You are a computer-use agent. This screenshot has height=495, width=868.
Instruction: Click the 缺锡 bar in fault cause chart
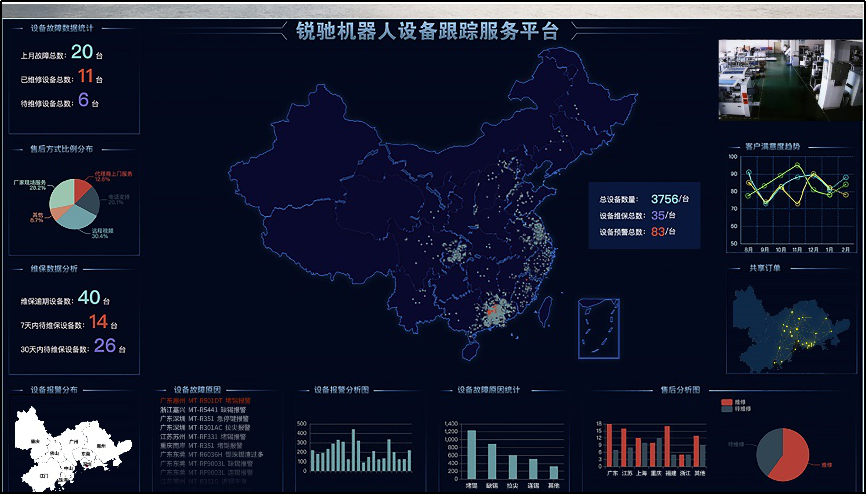(492, 461)
